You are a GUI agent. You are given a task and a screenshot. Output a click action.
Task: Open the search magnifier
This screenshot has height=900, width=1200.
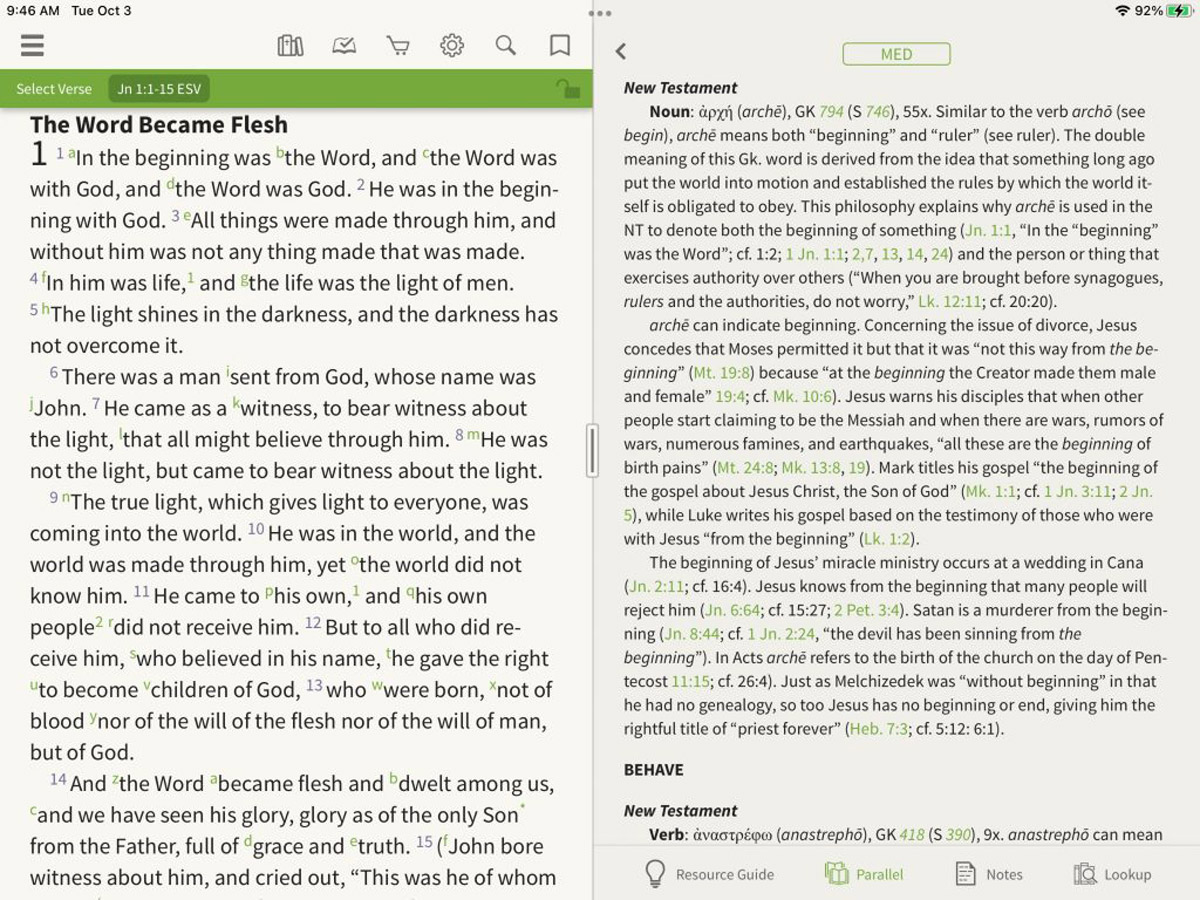coord(506,46)
